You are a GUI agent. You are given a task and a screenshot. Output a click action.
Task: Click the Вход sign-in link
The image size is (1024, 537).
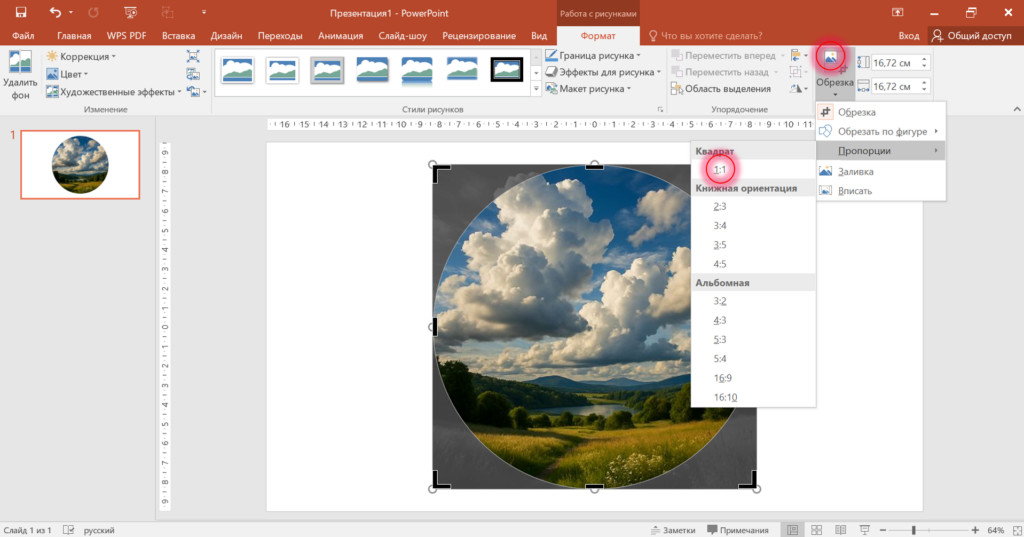pos(908,36)
